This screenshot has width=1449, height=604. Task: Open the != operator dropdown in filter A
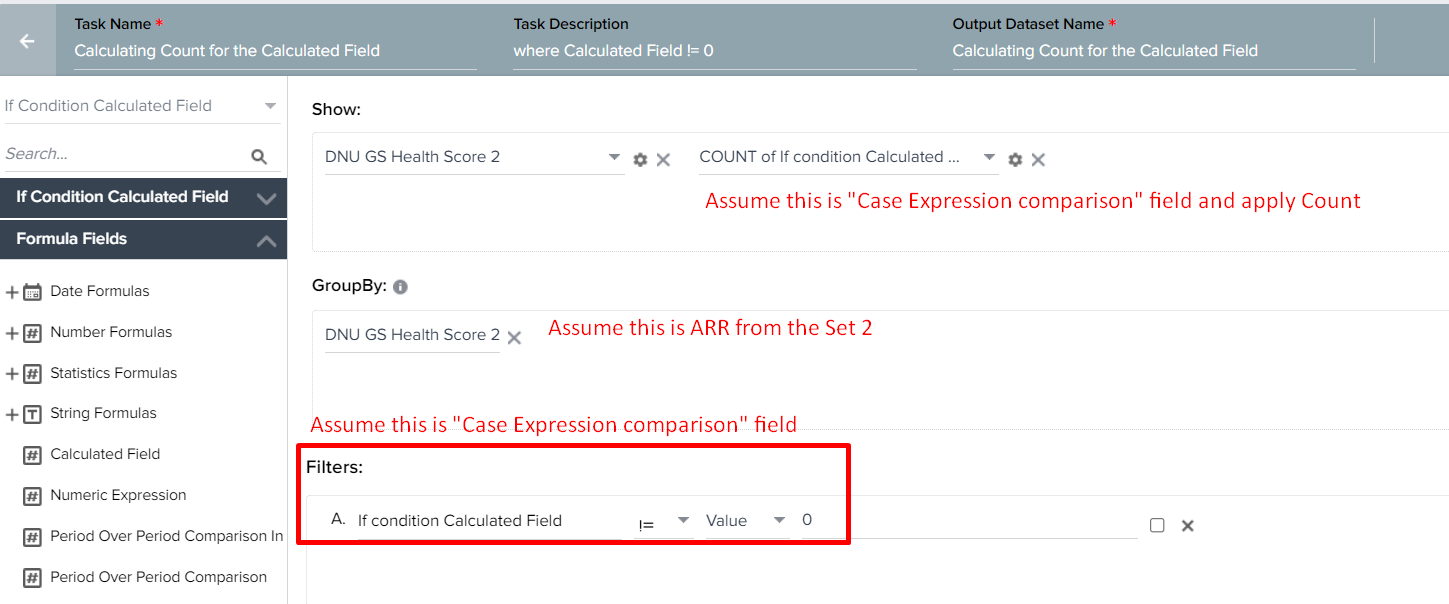point(664,521)
